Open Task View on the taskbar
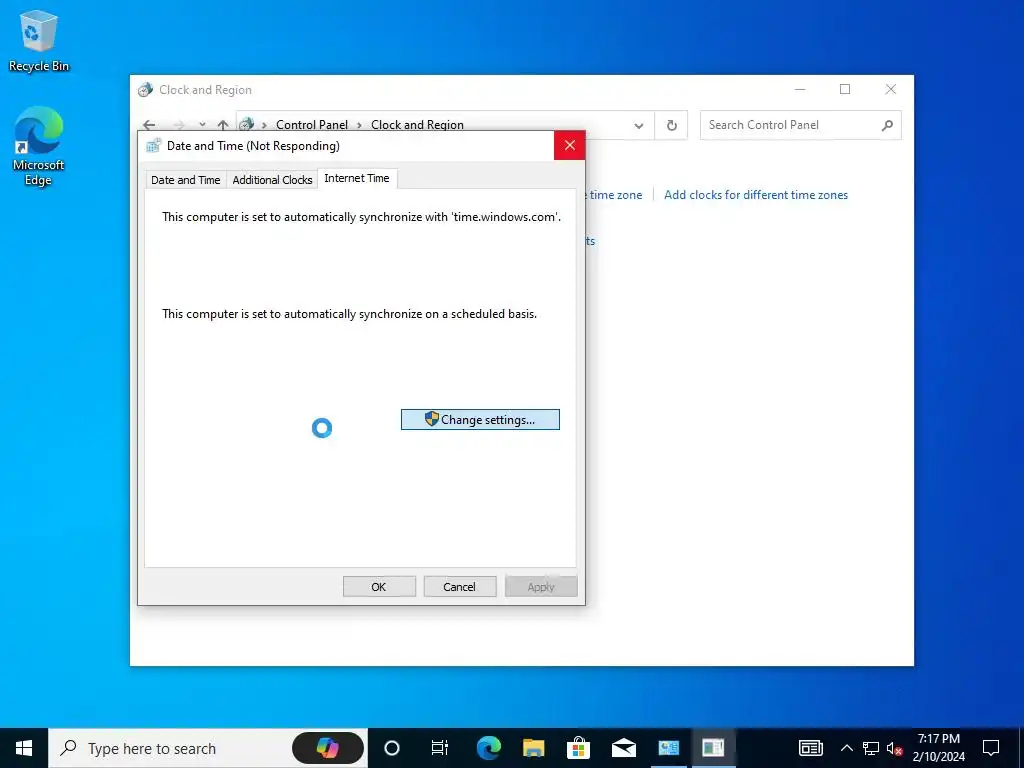 click(x=440, y=748)
